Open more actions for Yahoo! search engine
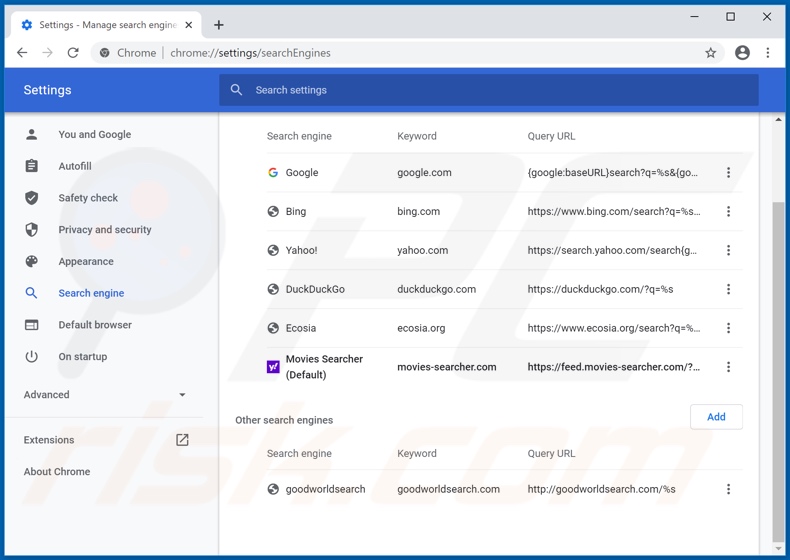 (x=728, y=250)
